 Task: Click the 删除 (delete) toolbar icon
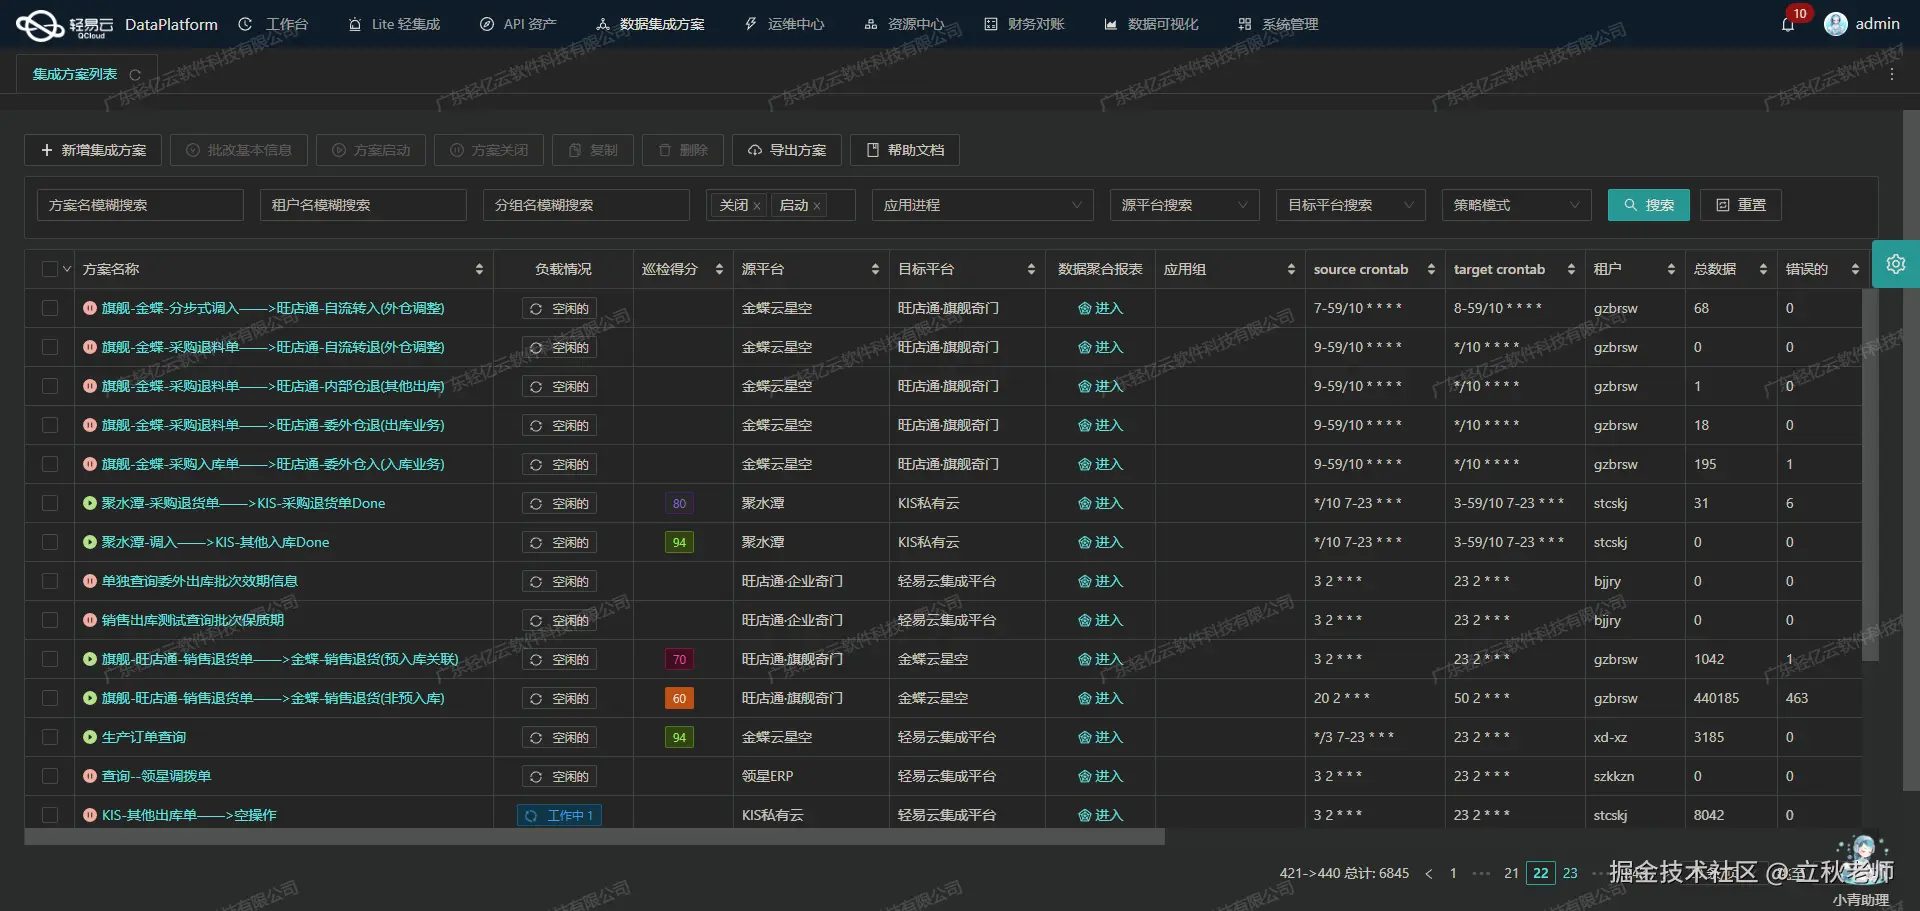[x=666, y=150]
